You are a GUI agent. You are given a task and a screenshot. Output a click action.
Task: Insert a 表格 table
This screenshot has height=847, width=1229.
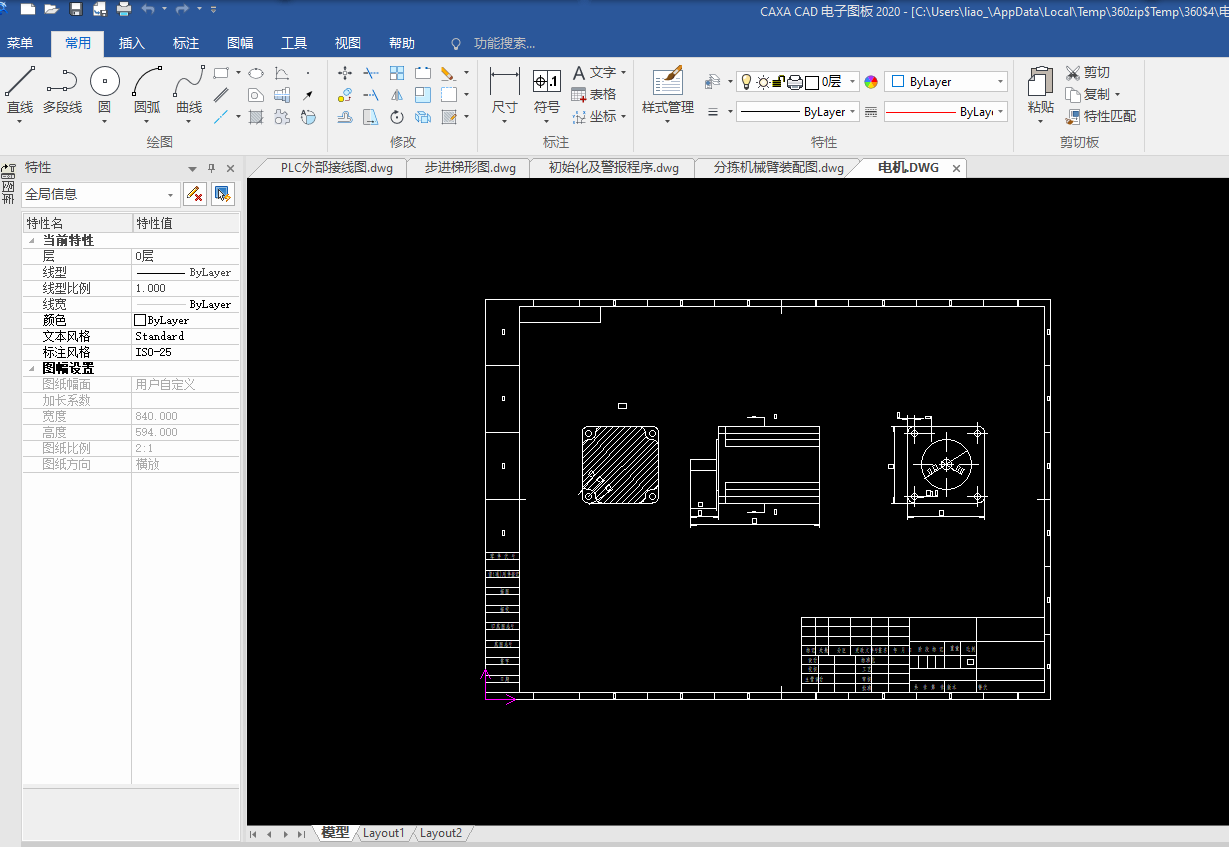[x=594, y=94]
